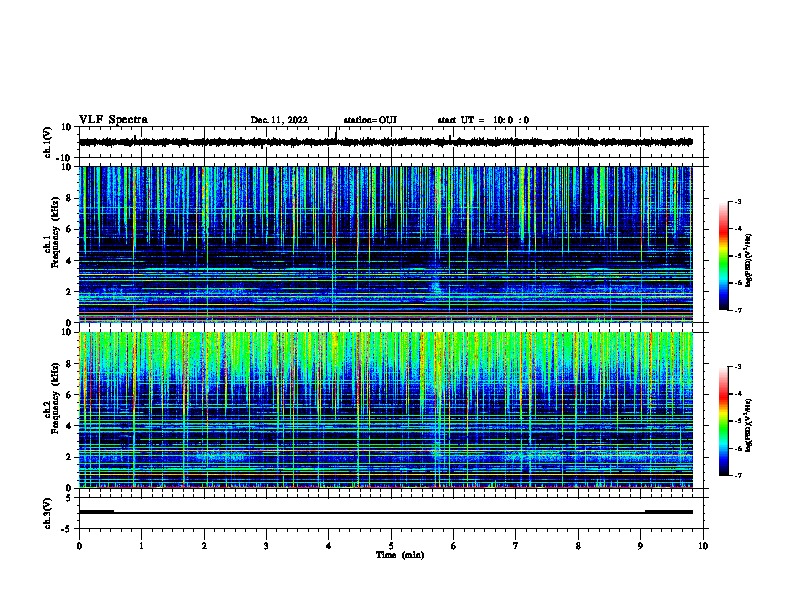The width and height of the screenshot is (792, 612).
Task: Click the thick ch.3 segment near minute 9
Action: tap(669, 512)
